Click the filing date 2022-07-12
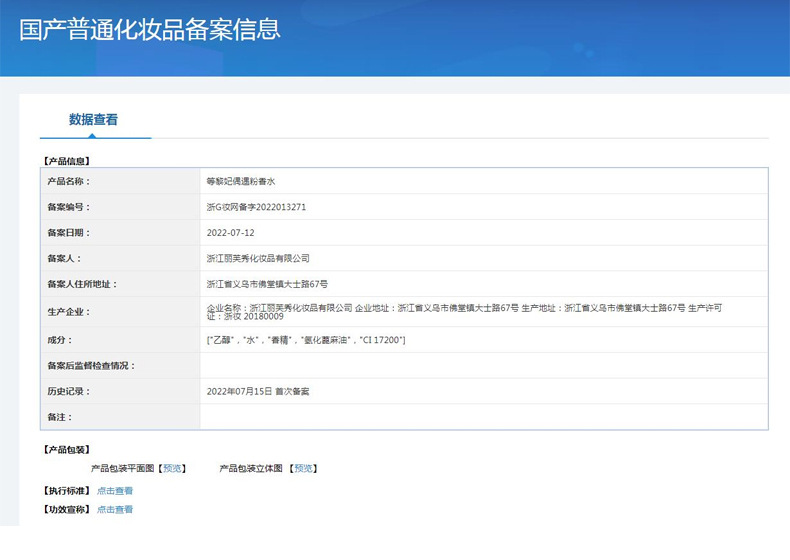Screen dimensions: 790x560 pos(231,232)
